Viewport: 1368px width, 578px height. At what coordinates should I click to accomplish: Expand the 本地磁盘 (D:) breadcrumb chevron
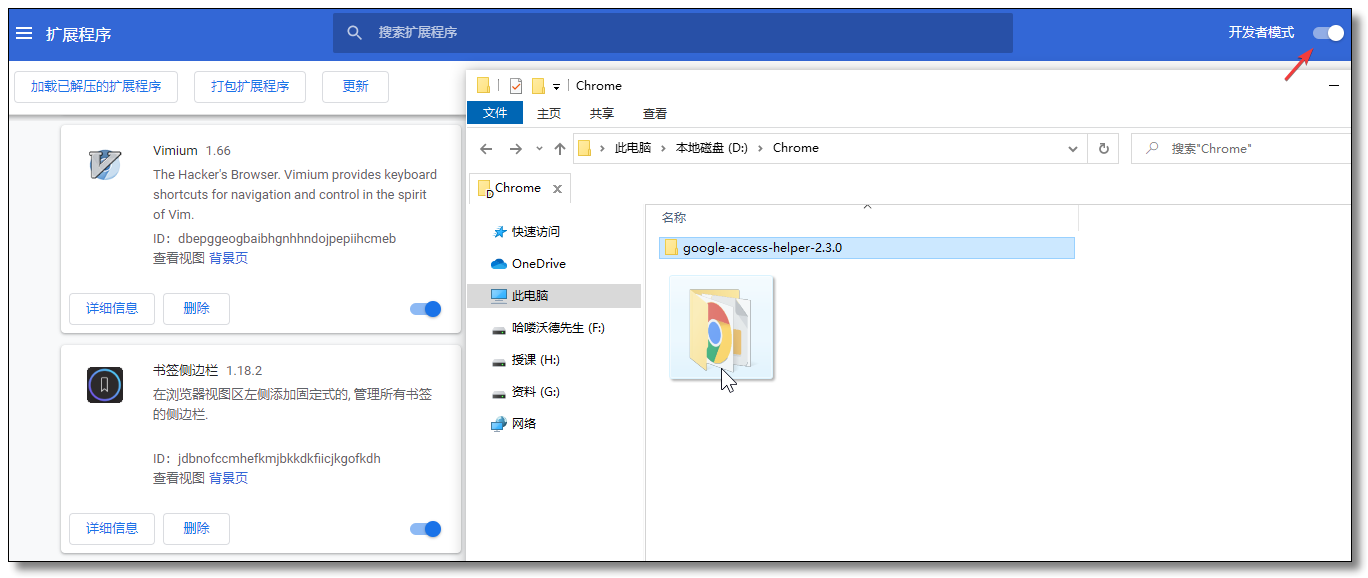(760, 148)
